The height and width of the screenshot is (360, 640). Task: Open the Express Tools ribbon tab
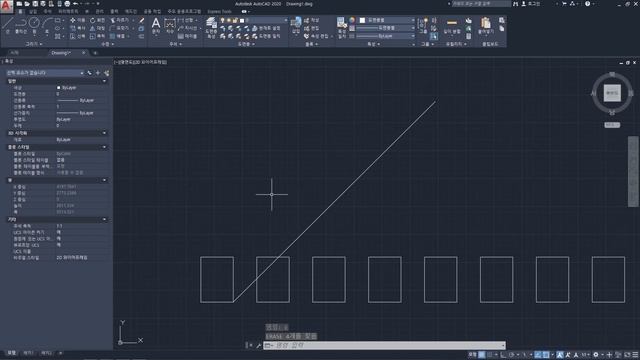[x=219, y=11]
